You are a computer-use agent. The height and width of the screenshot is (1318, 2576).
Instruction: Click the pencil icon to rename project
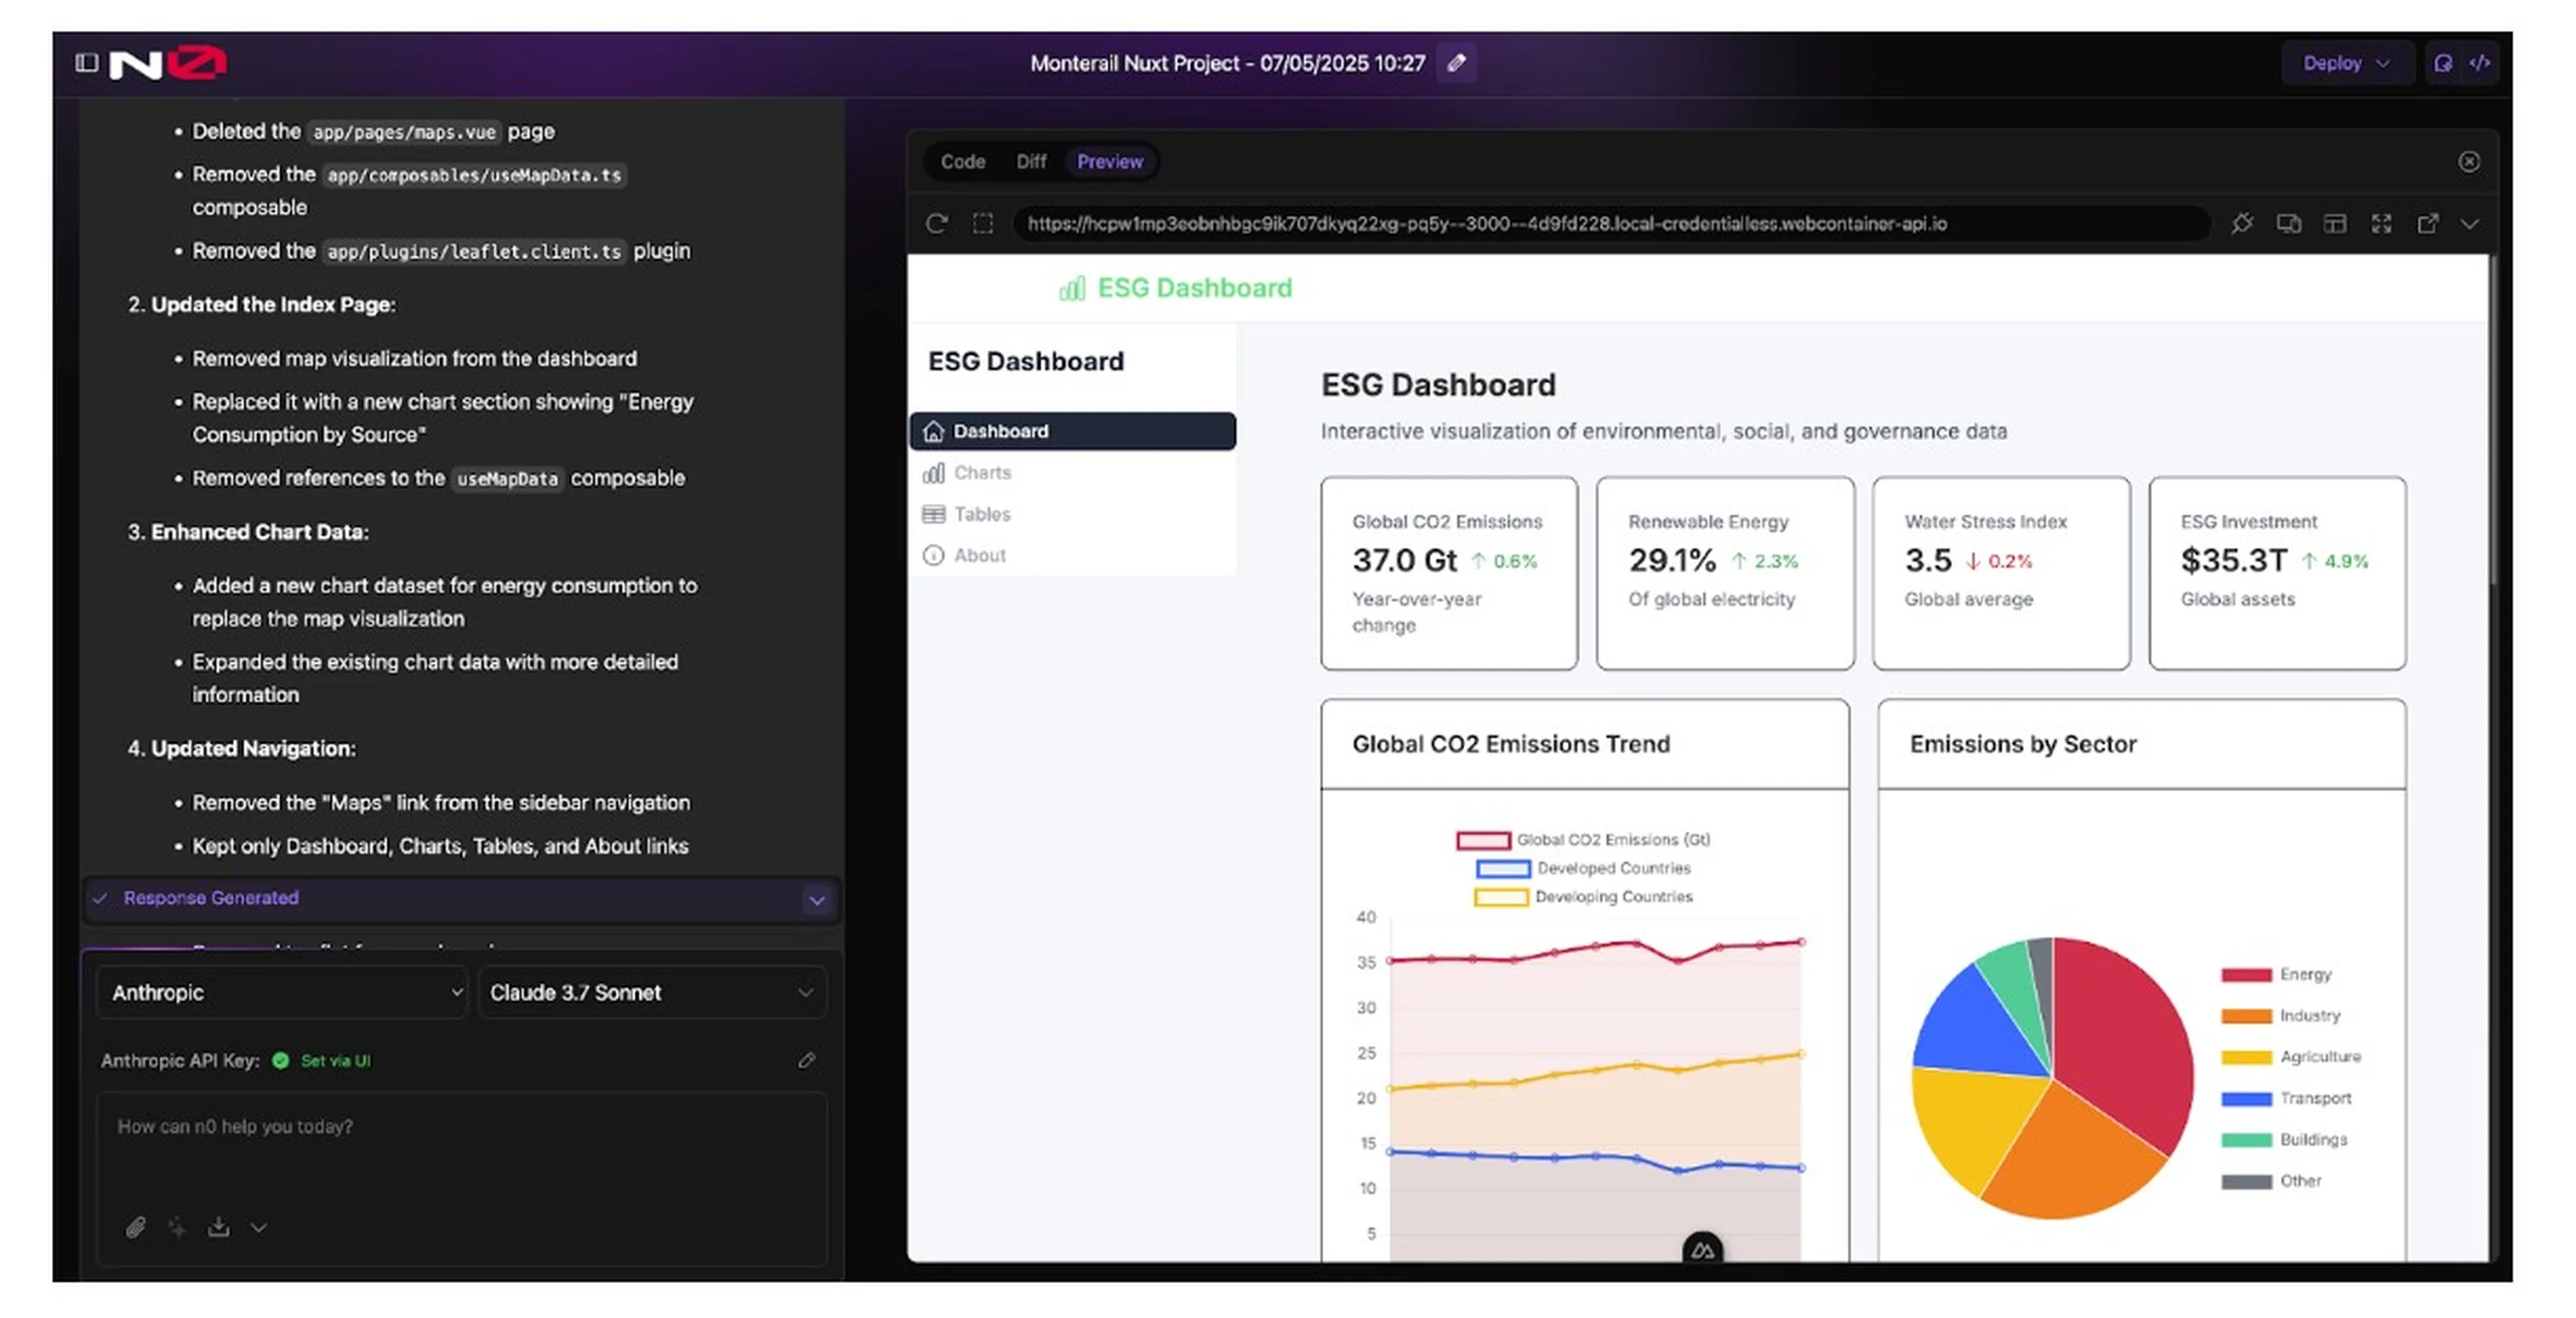(1456, 63)
